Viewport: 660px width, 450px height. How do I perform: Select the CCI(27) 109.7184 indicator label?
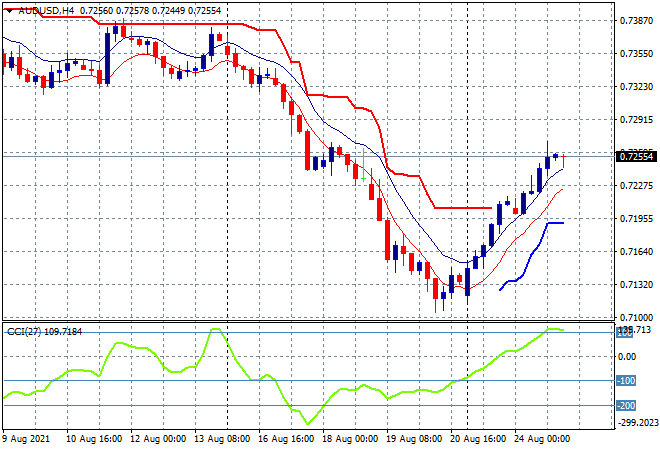pyautogui.click(x=45, y=332)
